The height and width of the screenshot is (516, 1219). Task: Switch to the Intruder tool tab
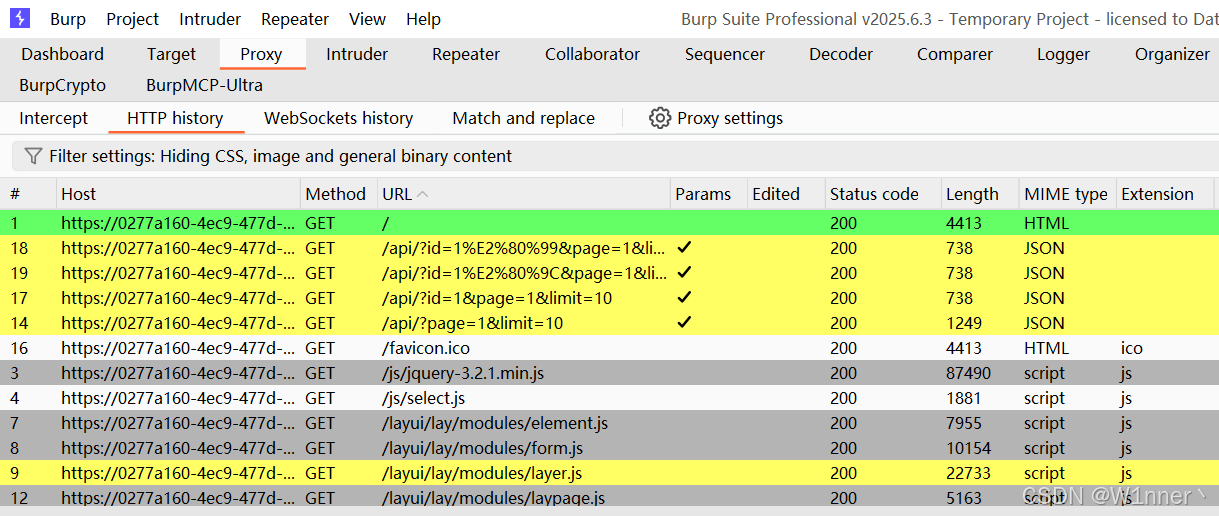pos(357,54)
